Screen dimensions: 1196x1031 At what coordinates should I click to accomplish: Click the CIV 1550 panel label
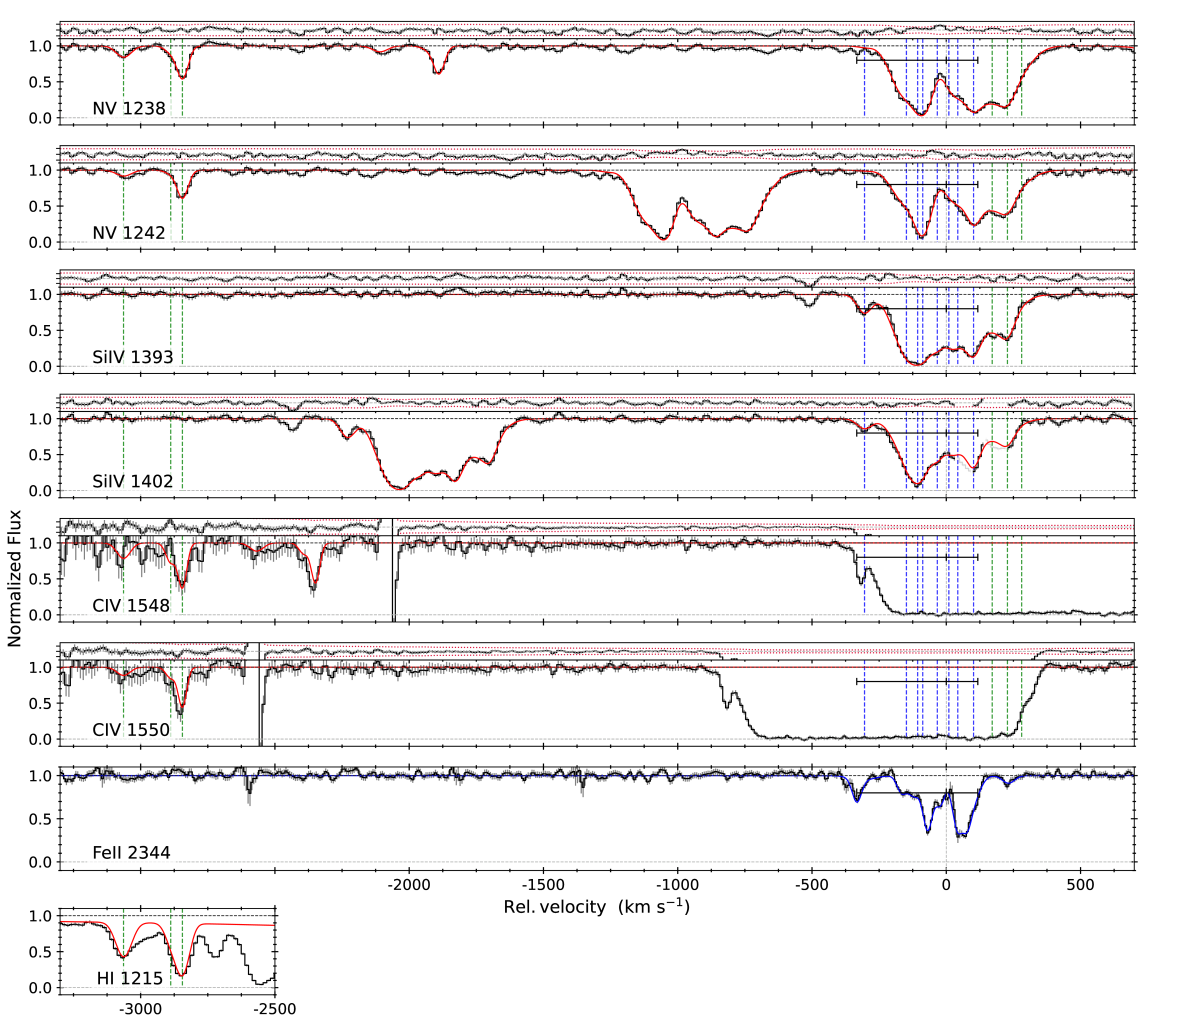point(131,730)
